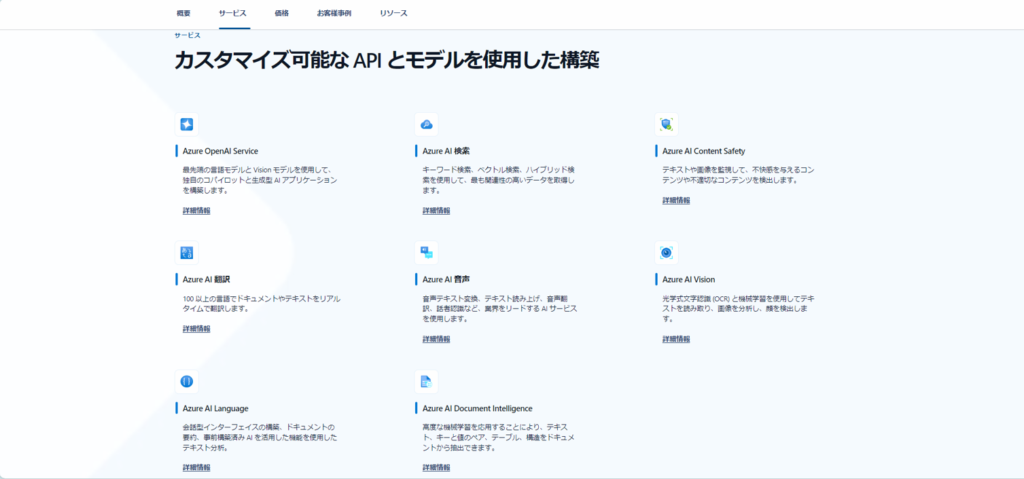Click the Azure AI 音声 heading
This screenshot has height=479, width=1024.
[x=446, y=279]
